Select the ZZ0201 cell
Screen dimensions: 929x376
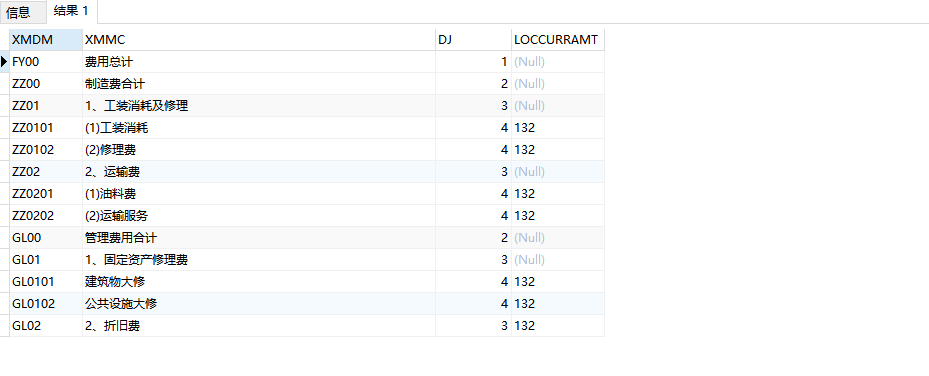[46, 193]
